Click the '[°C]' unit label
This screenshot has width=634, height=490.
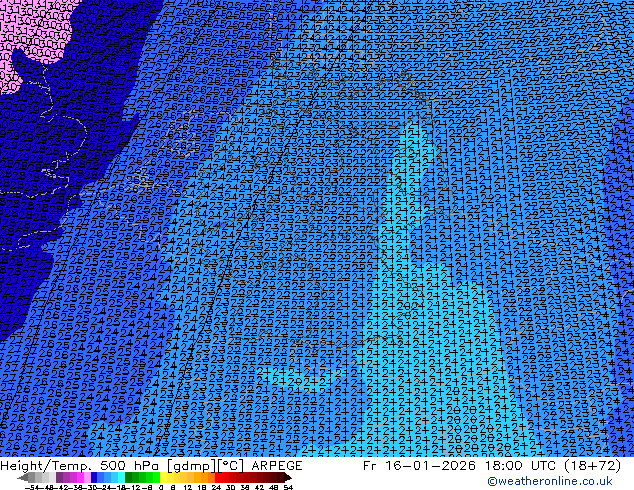[x=231, y=466]
